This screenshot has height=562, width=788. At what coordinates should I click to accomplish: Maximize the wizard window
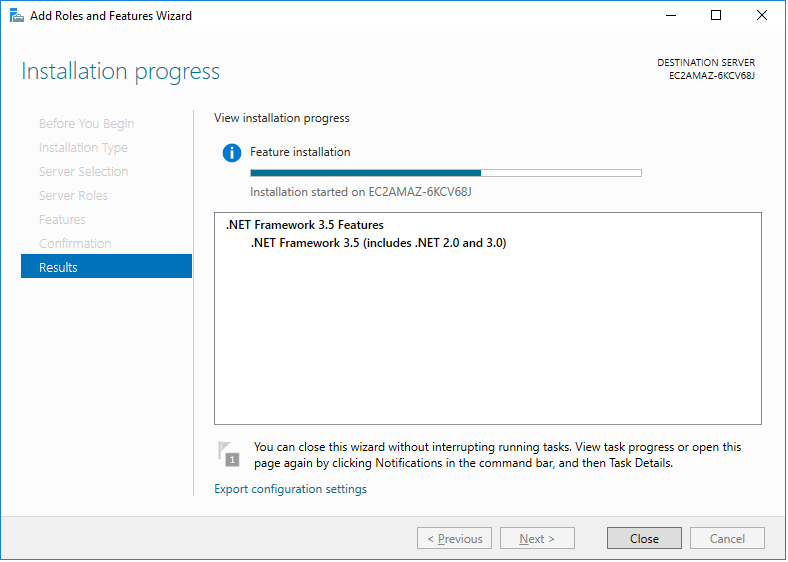(x=716, y=16)
